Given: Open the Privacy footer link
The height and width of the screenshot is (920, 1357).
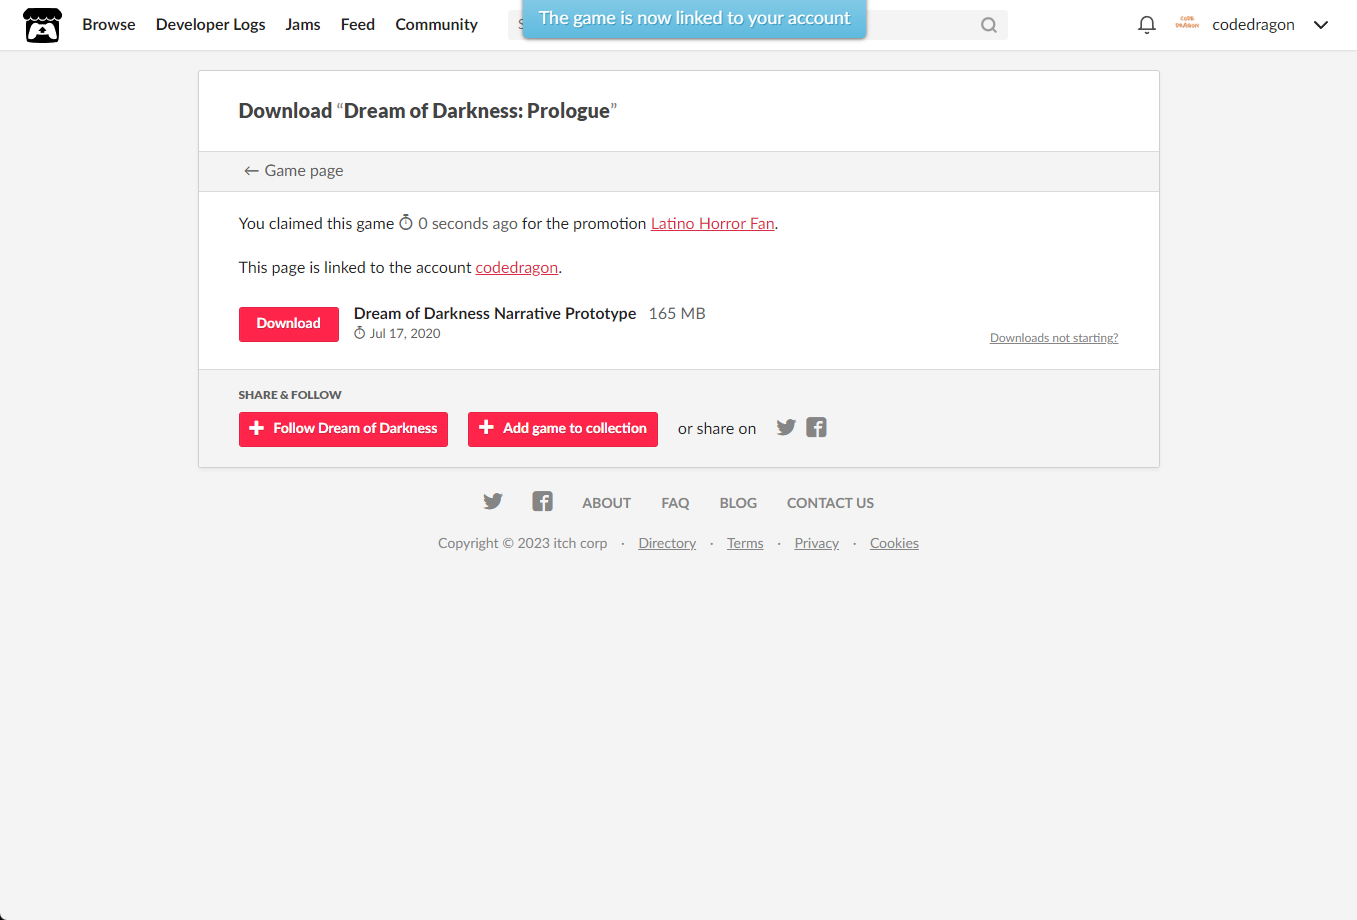Looking at the screenshot, I should coord(817,543).
